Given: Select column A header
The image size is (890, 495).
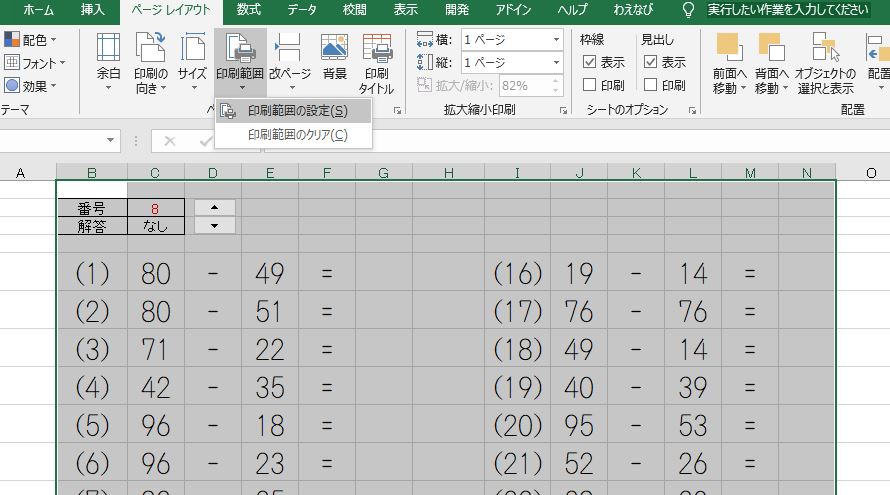Looking at the screenshot, I should 20,173.
